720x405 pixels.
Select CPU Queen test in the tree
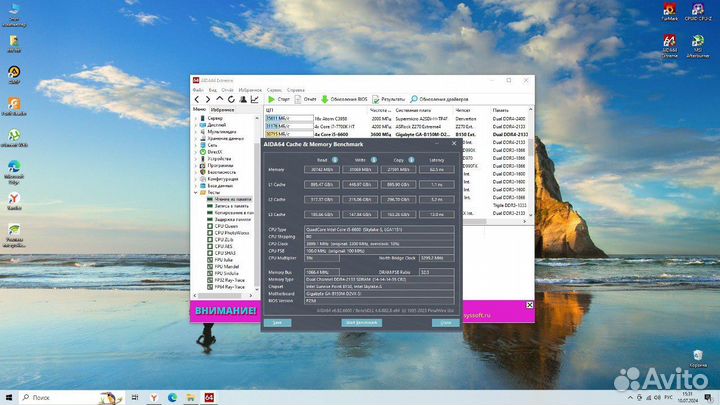click(226, 226)
